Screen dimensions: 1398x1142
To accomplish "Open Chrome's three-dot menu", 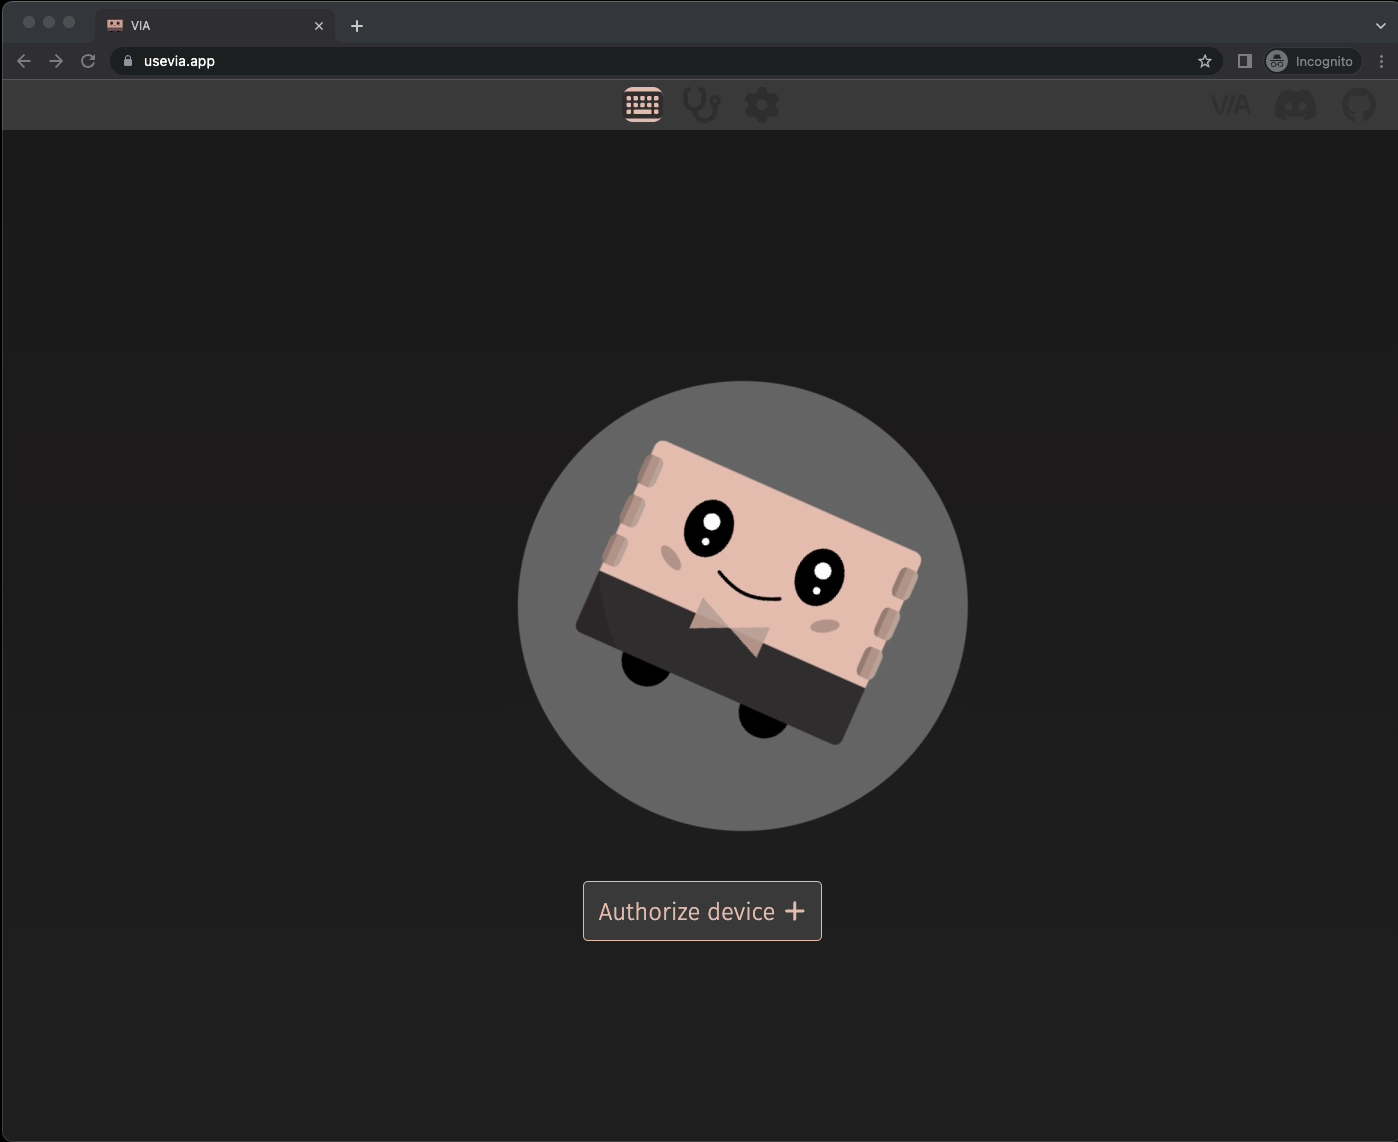I will coord(1382,61).
